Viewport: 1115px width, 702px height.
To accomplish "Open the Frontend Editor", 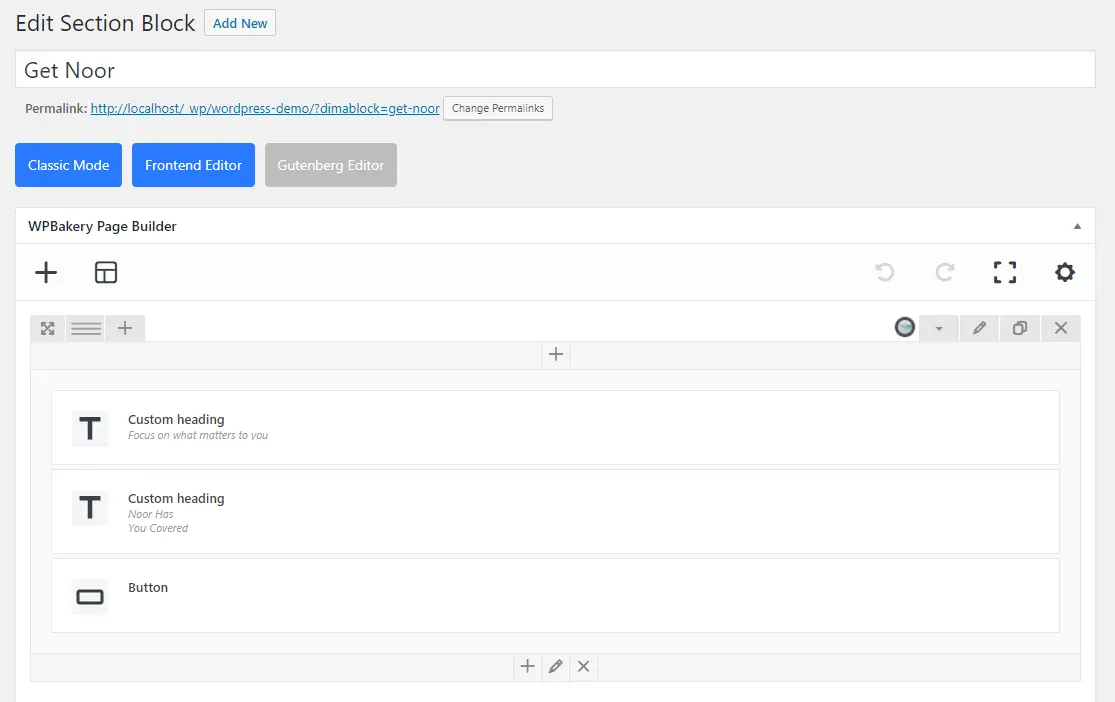I will click(193, 165).
